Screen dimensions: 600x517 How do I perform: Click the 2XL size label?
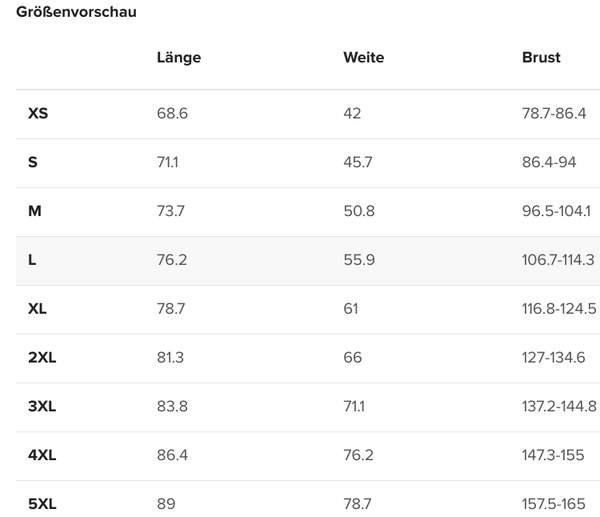click(x=42, y=357)
